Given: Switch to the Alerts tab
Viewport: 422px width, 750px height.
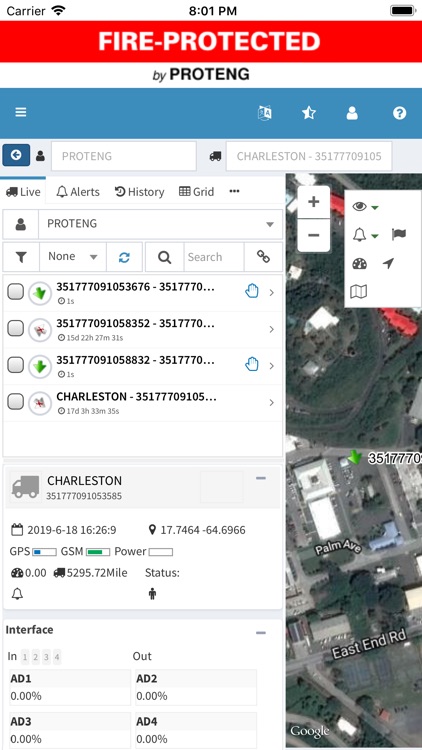Looking at the screenshot, I should click(78, 192).
